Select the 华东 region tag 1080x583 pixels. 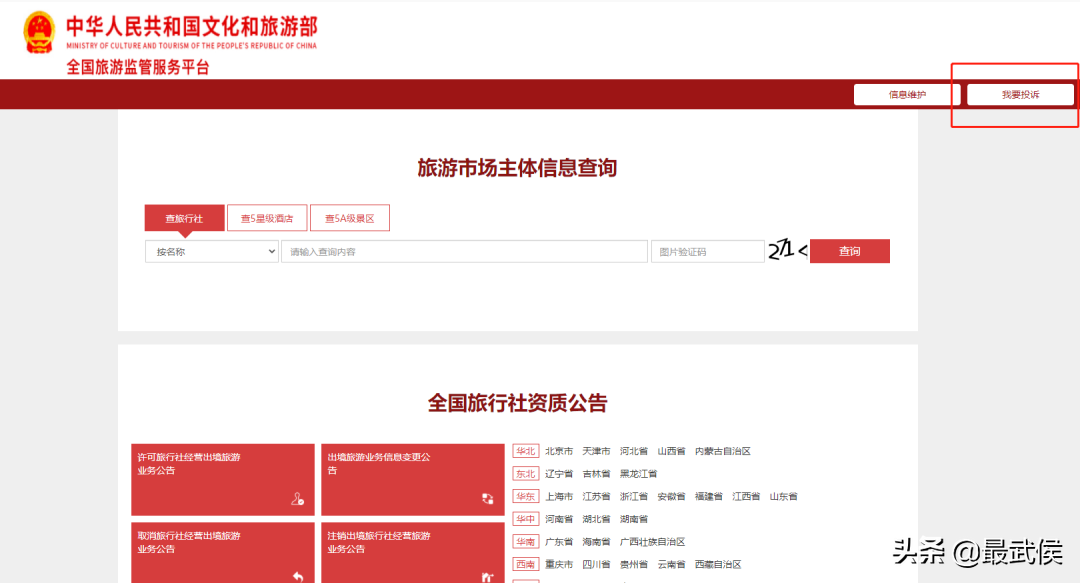(526, 496)
